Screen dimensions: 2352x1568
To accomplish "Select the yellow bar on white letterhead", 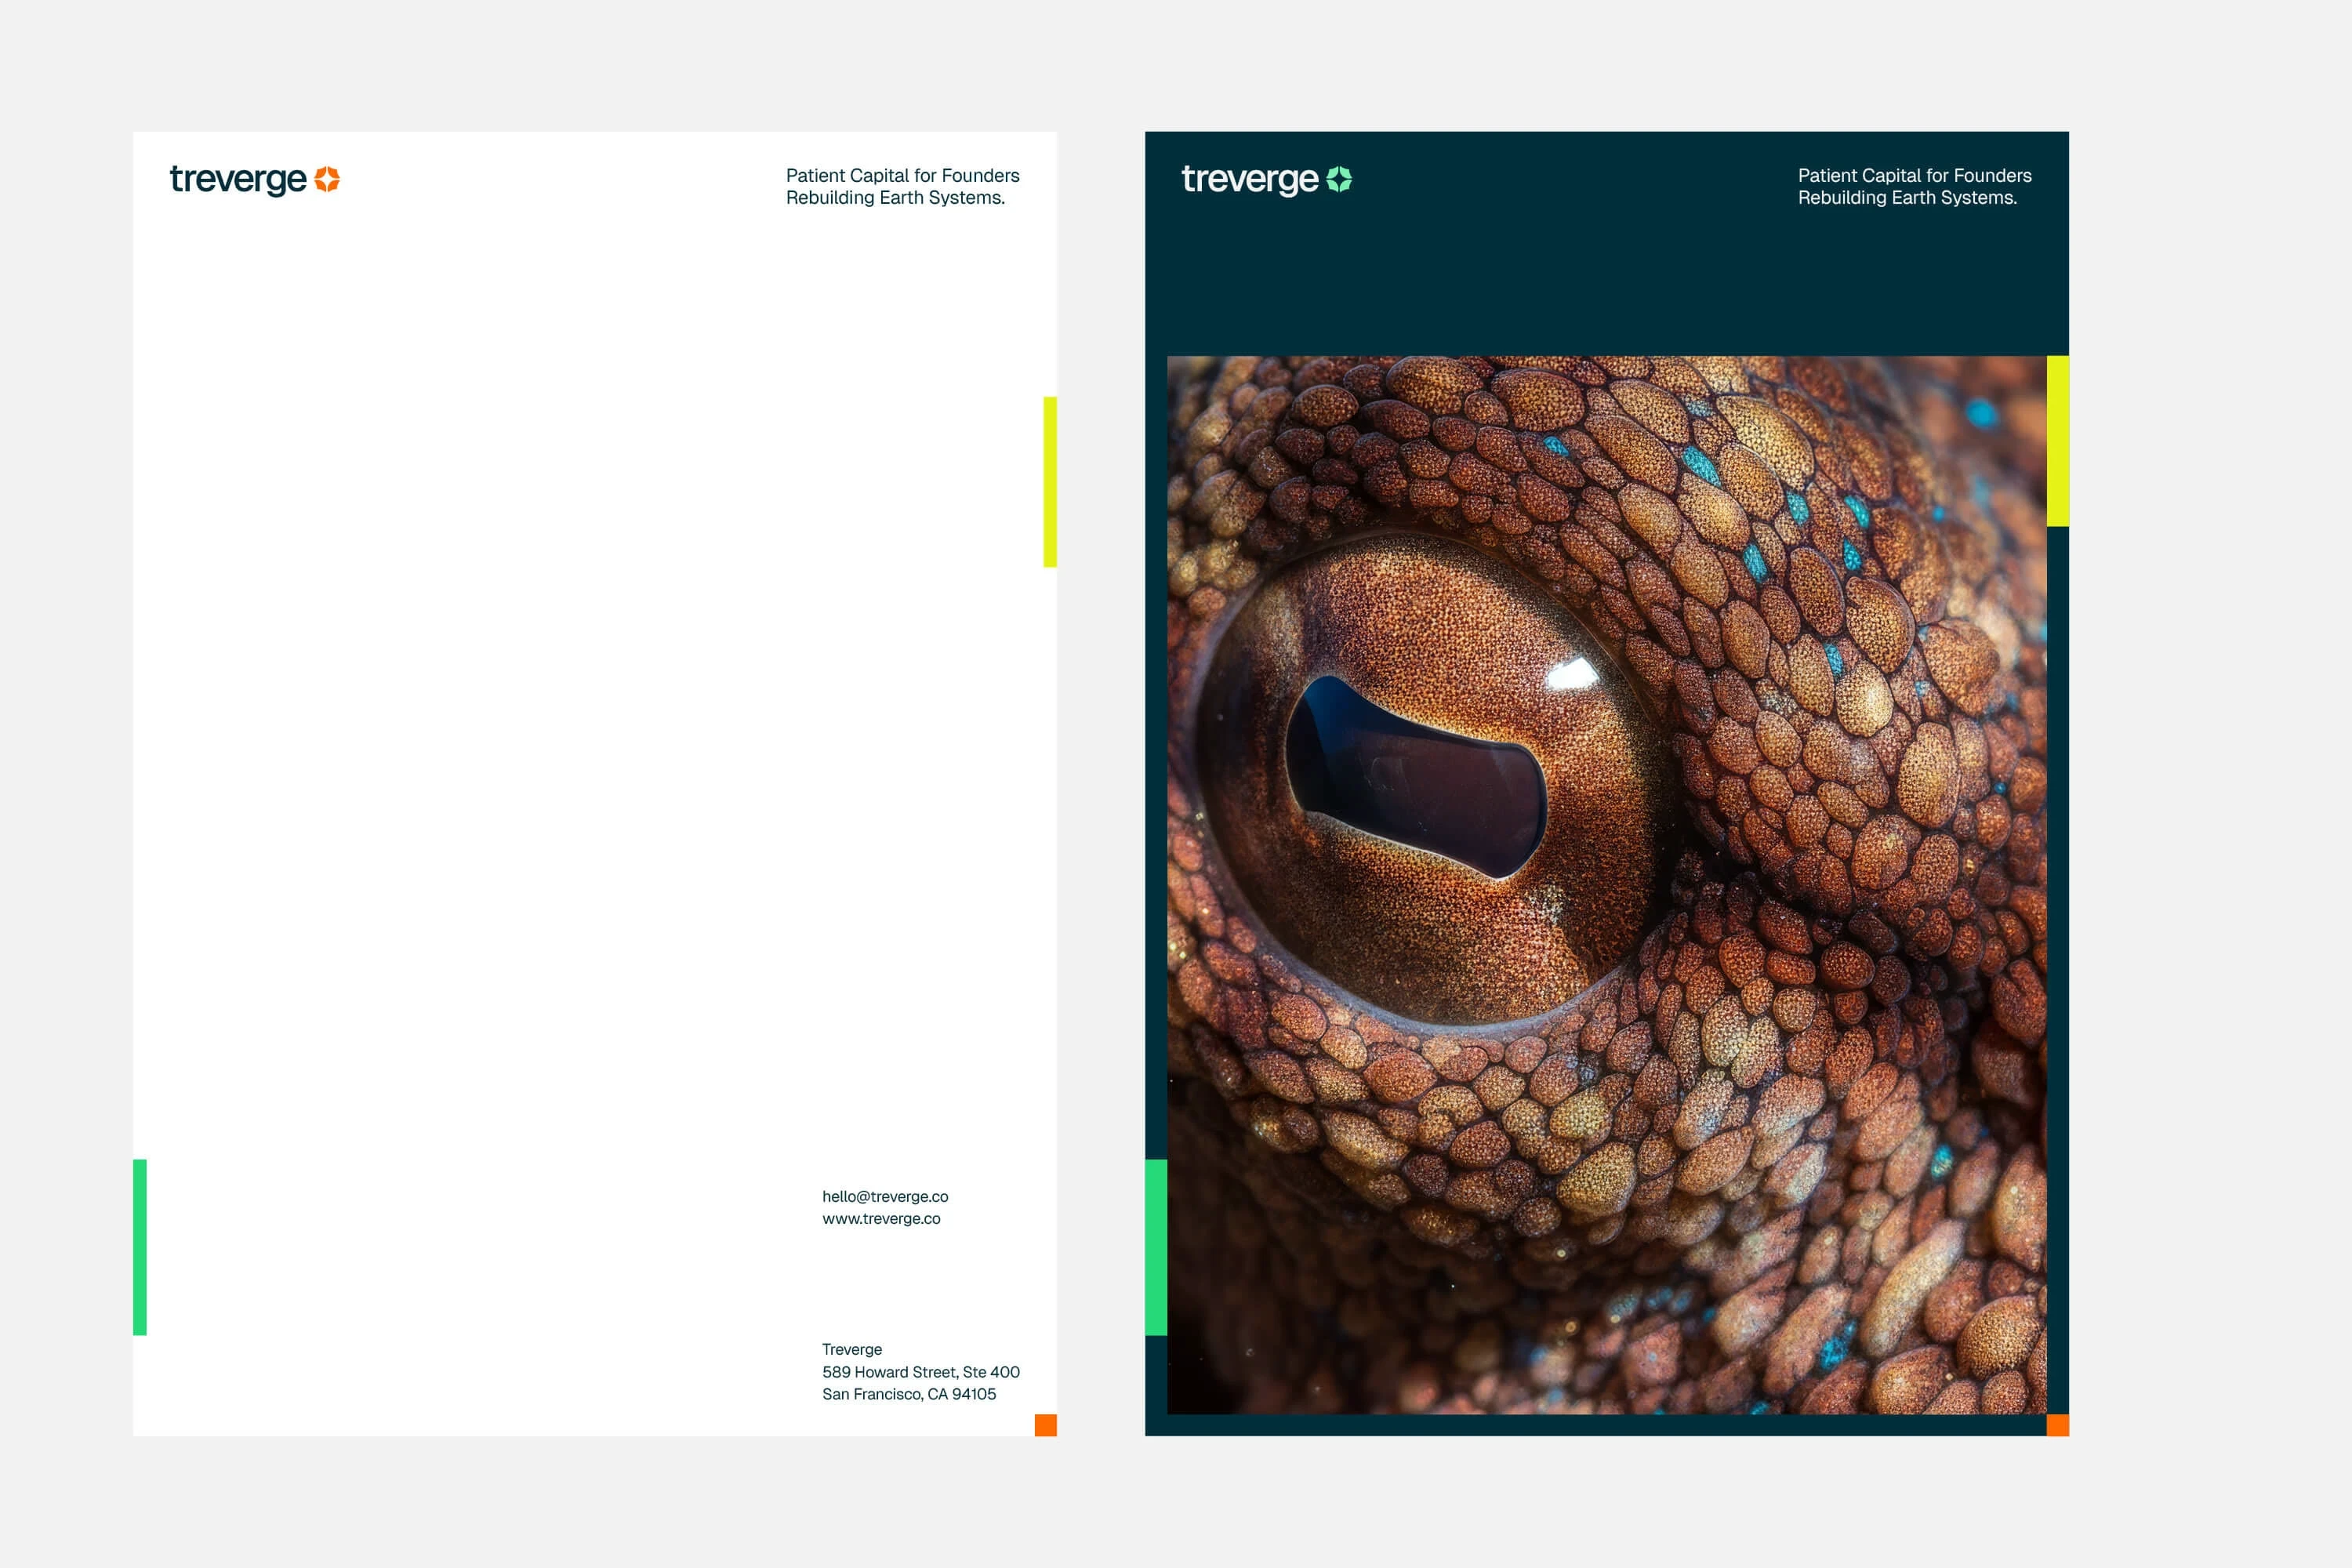I will (x=1050, y=482).
